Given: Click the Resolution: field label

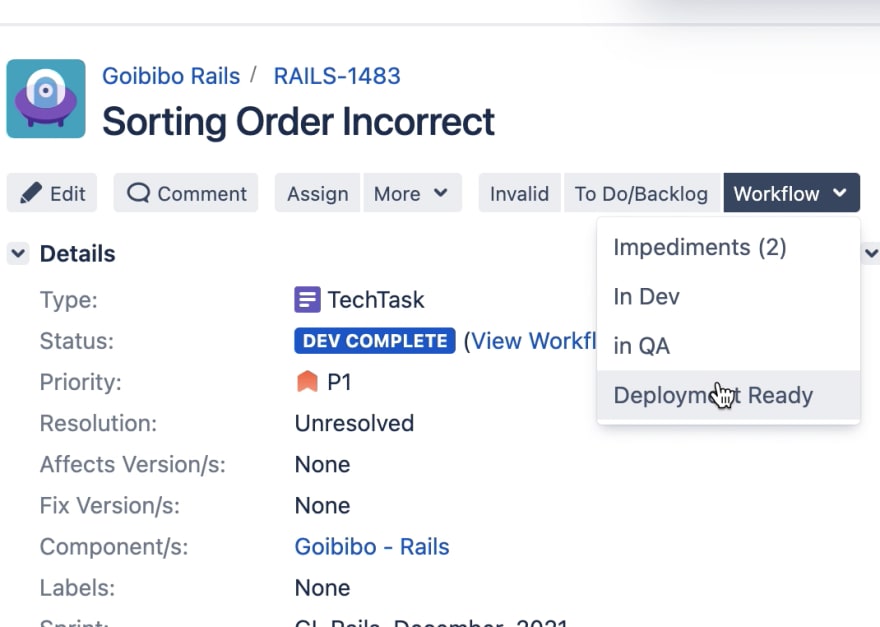Looking at the screenshot, I should (x=98, y=423).
